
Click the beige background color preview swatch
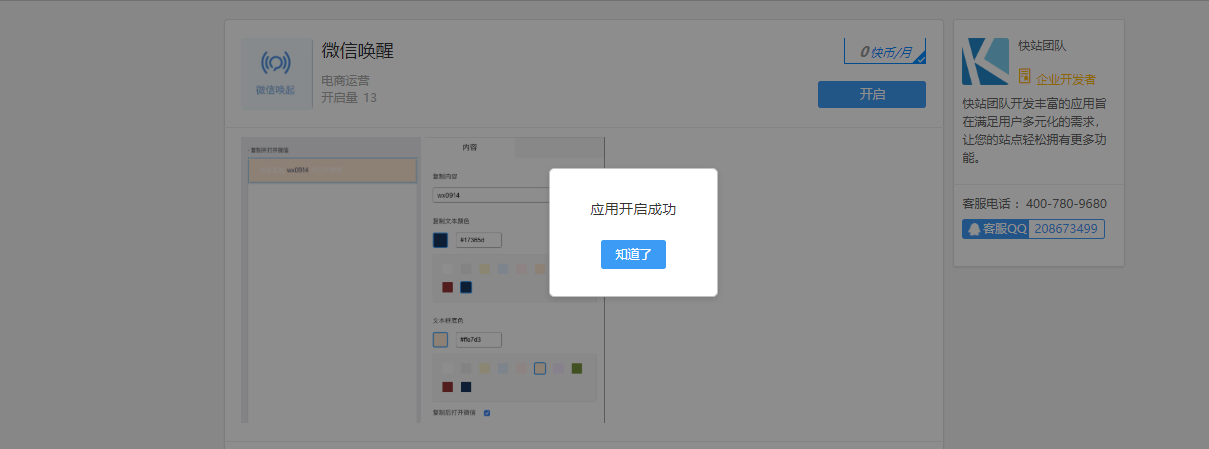point(440,340)
